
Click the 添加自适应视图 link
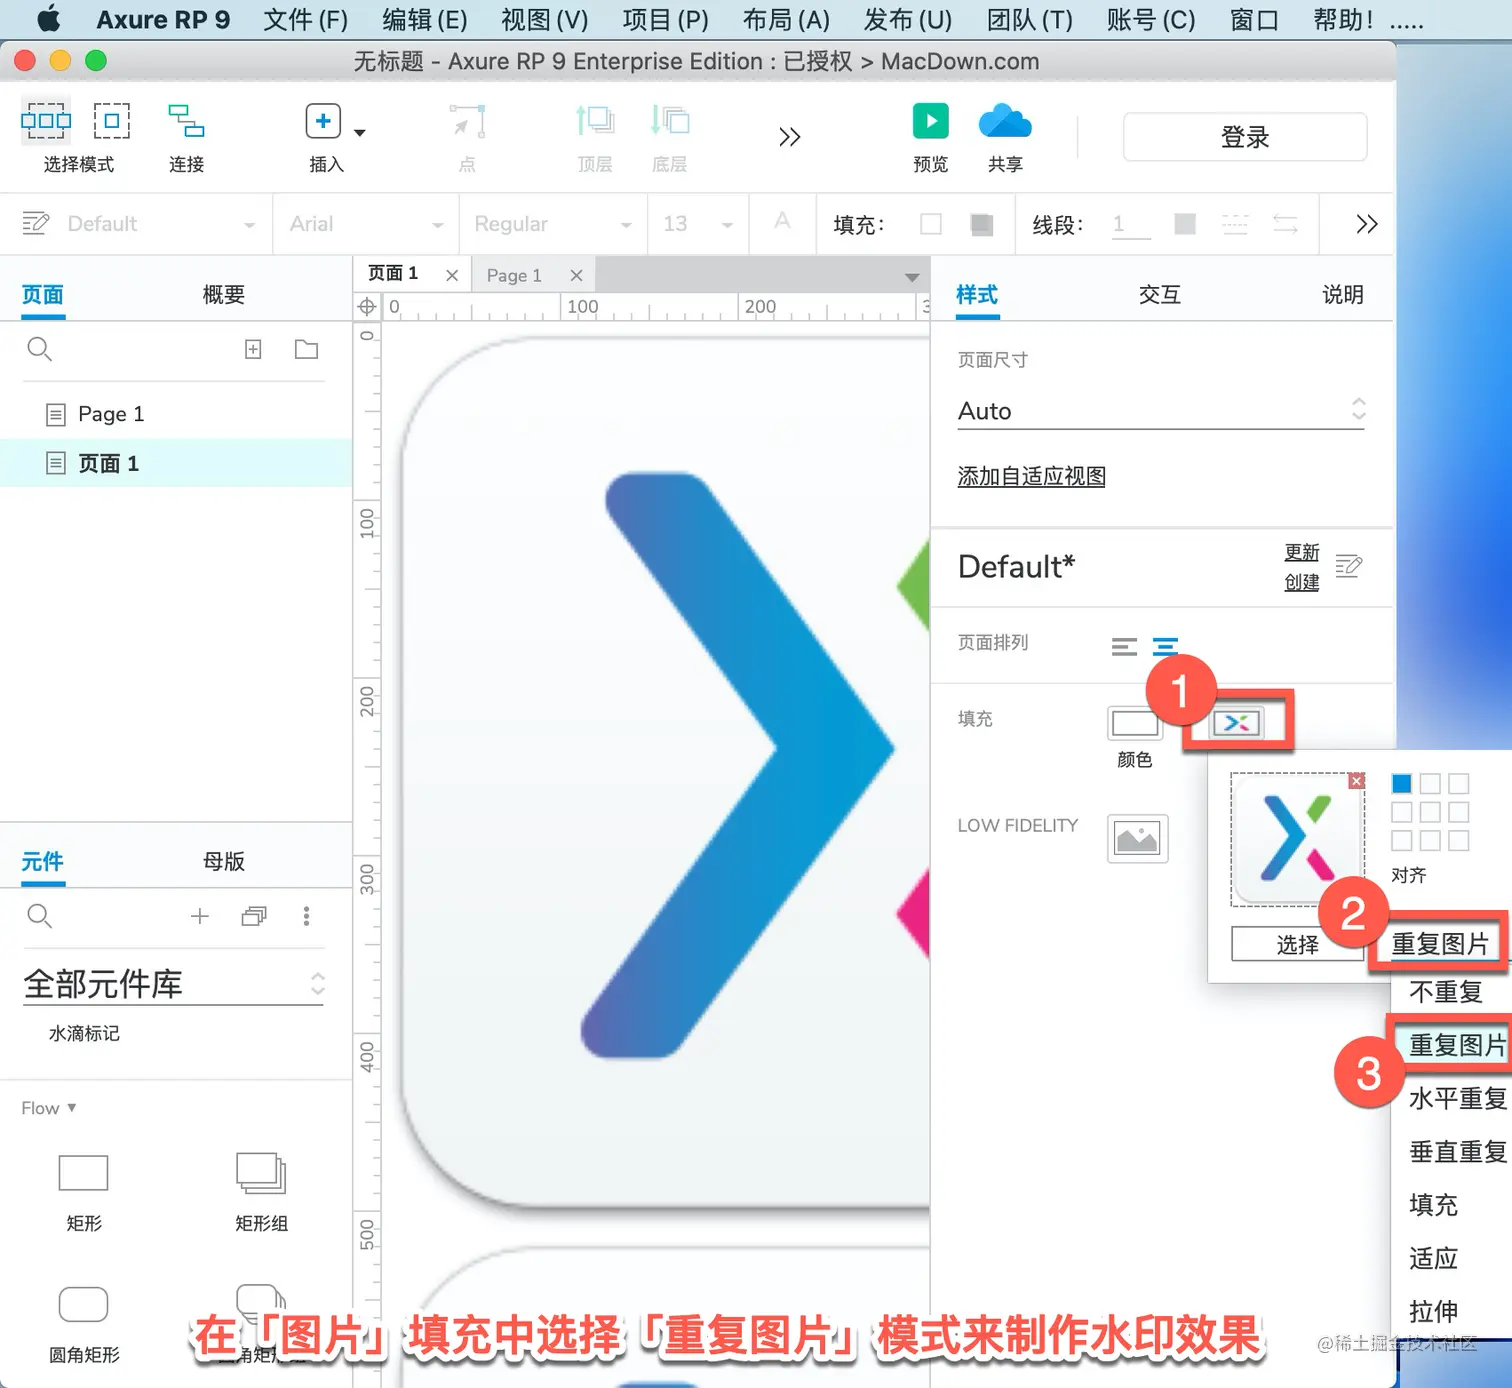tap(1032, 476)
